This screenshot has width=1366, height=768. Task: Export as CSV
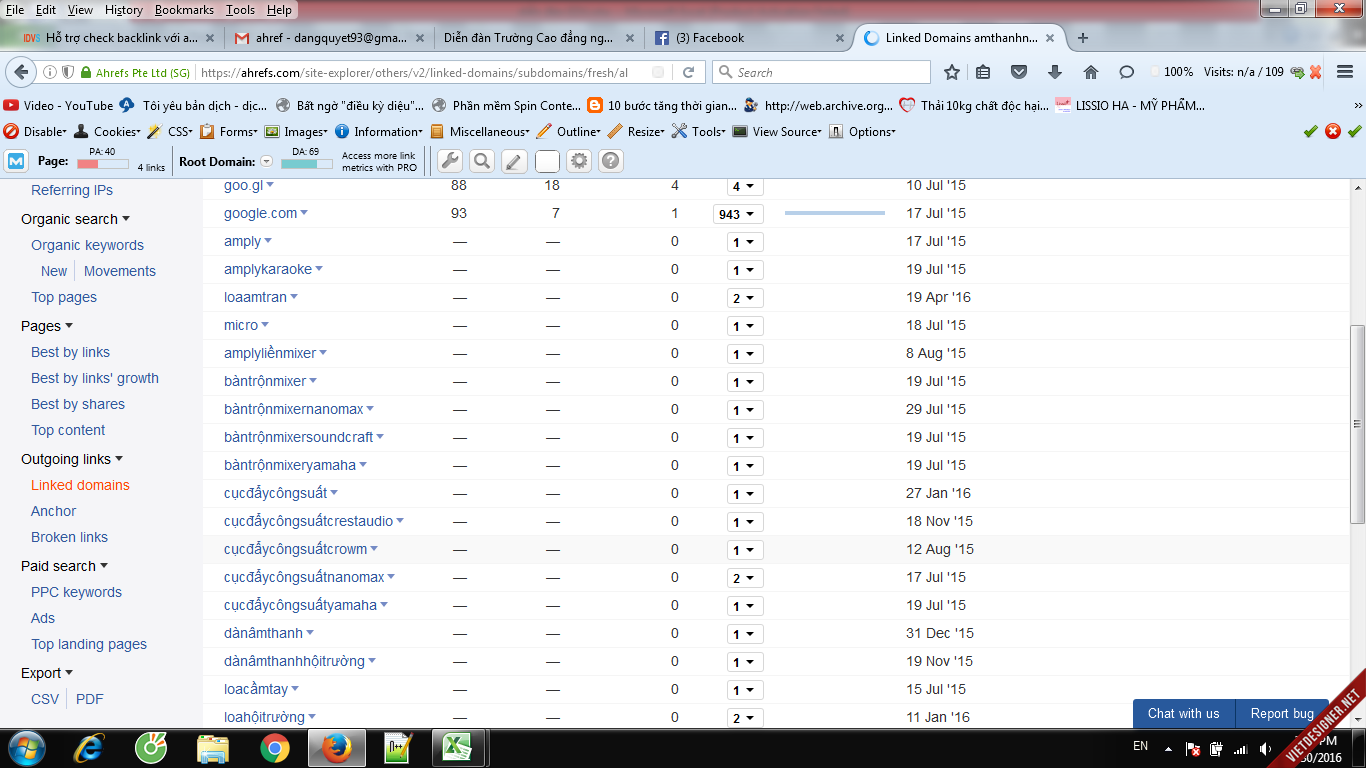pyautogui.click(x=45, y=699)
